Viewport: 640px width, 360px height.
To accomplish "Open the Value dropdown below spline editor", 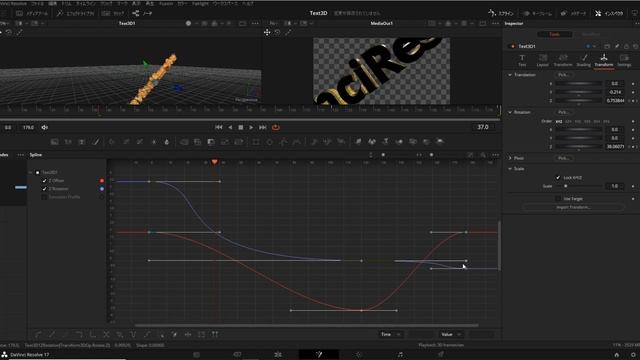I will pyautogui.click(x=451, y=334).
